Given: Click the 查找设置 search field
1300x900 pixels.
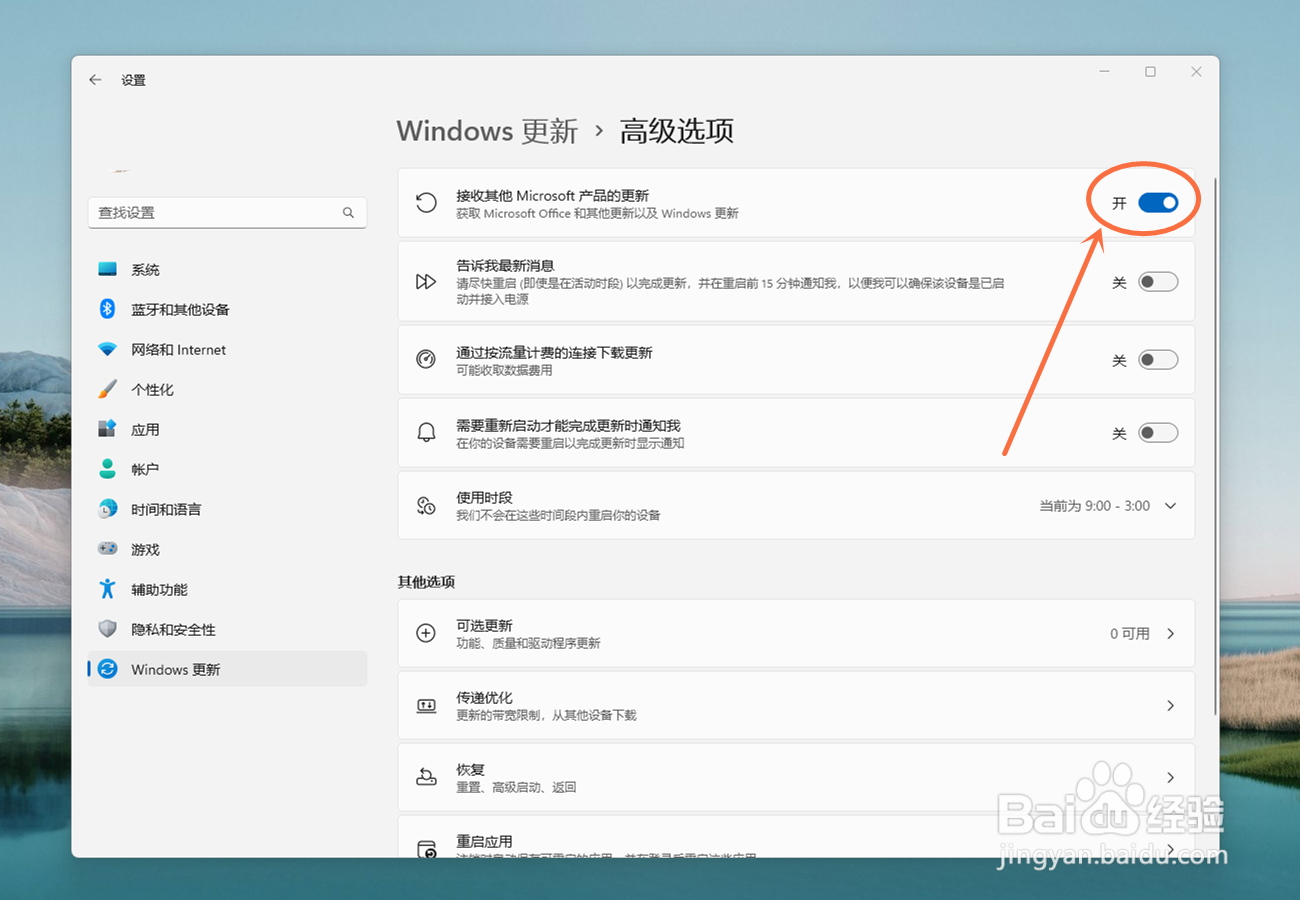Looking at the screenshot, I should (227, 213).
